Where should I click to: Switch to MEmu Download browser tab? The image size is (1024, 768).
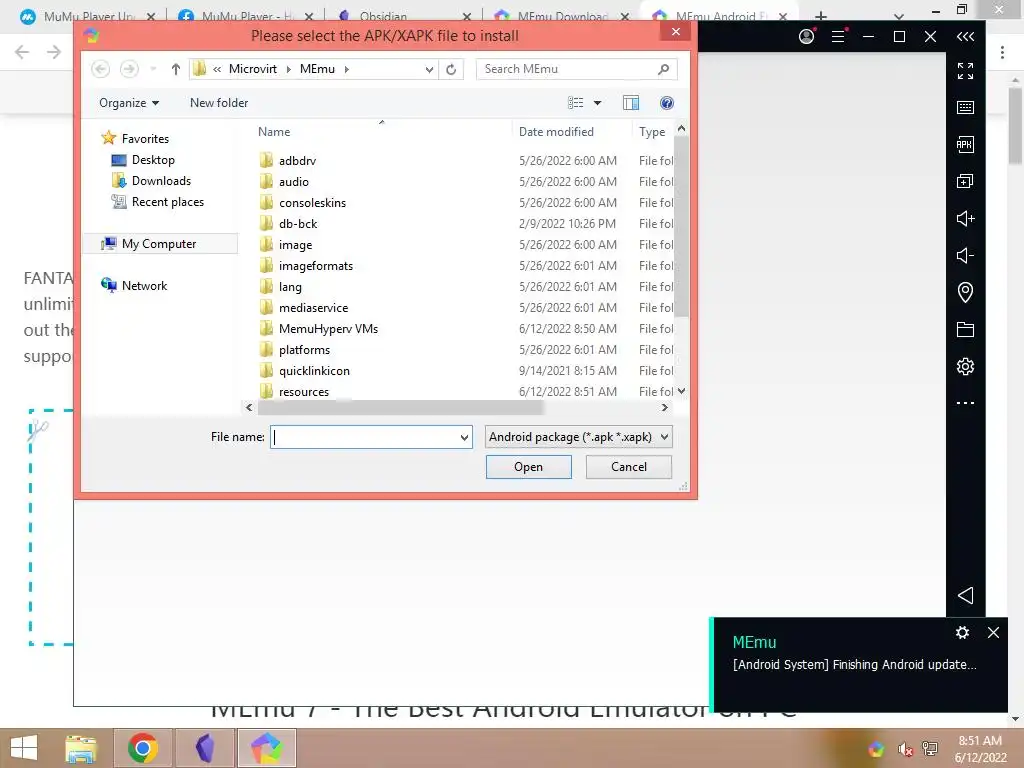coord(562,16)
